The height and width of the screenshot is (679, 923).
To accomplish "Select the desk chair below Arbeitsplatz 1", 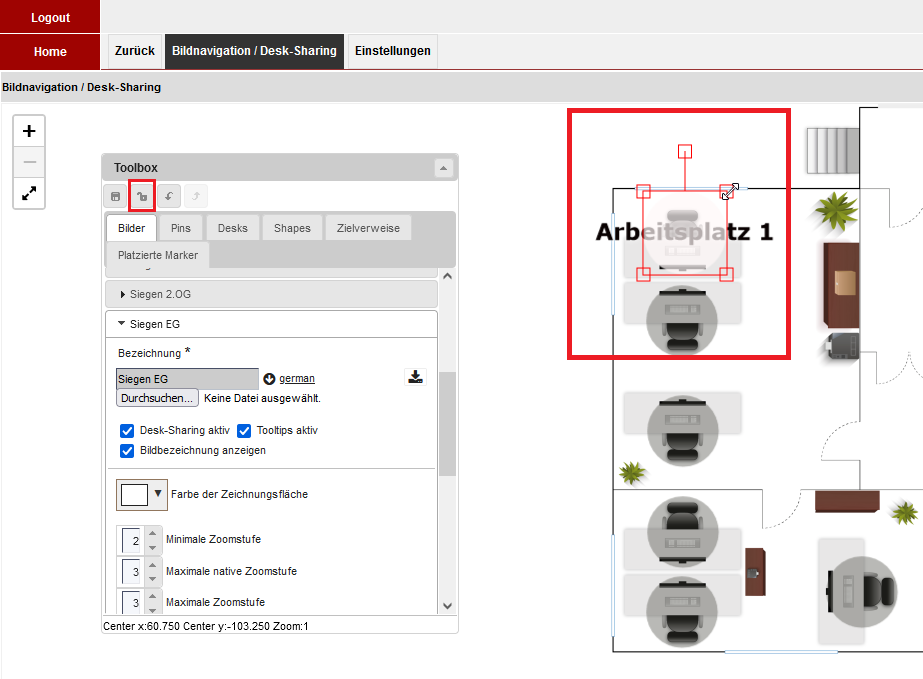I will tap(682, 320).
